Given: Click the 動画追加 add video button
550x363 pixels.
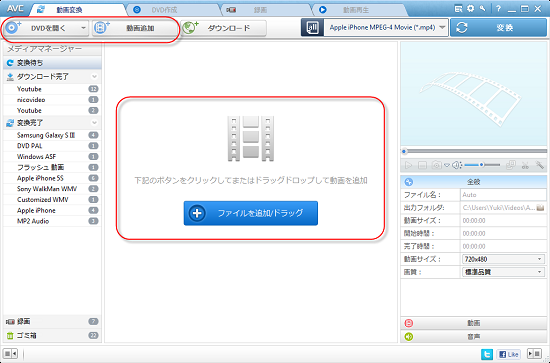Looking at the screenshot, I should click(135, 28).
